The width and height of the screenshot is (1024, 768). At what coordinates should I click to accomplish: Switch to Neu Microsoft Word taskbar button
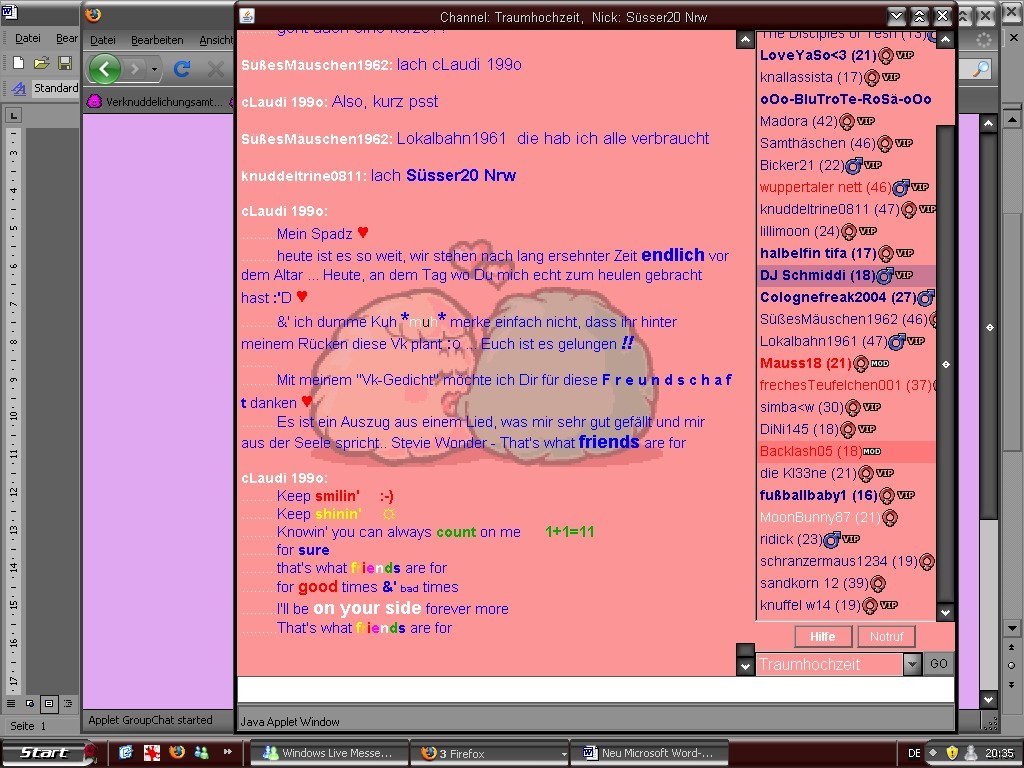click(650, 753)
